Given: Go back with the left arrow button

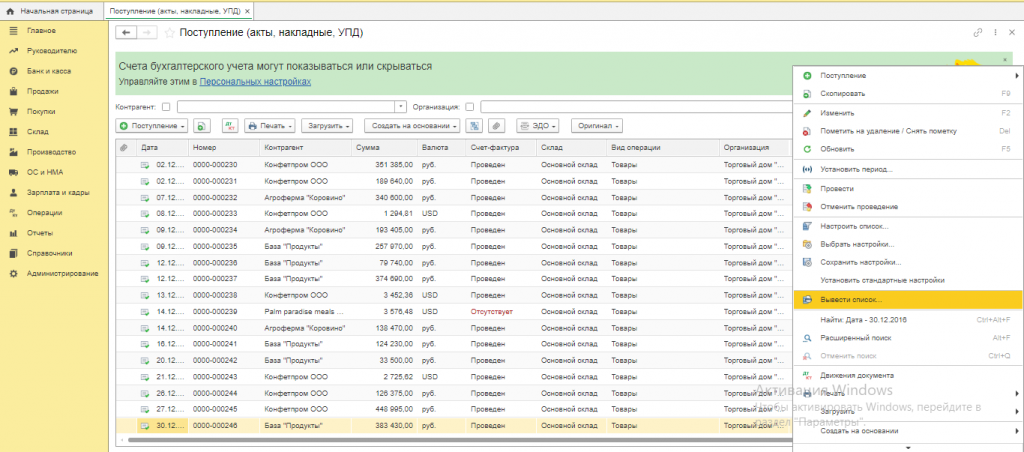Looking at the screenshot, I should (128, 33).
